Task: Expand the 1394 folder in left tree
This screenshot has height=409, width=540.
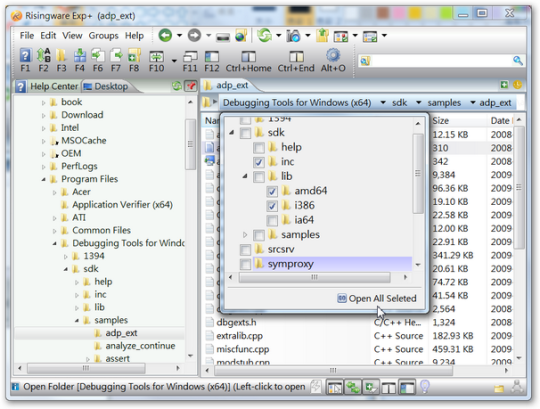Action: click(65, 256)
